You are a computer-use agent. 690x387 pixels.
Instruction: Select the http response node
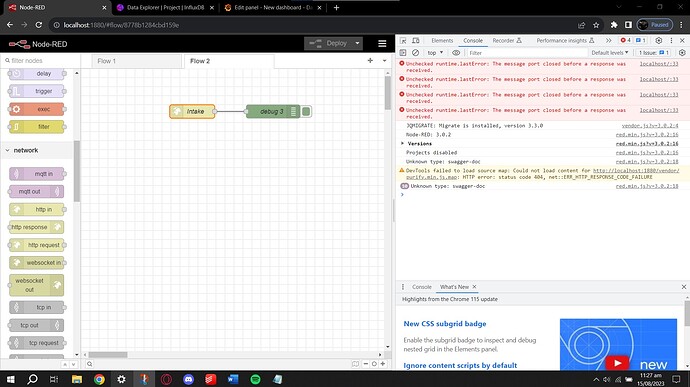pyautogui.click(x=37, y=227)
